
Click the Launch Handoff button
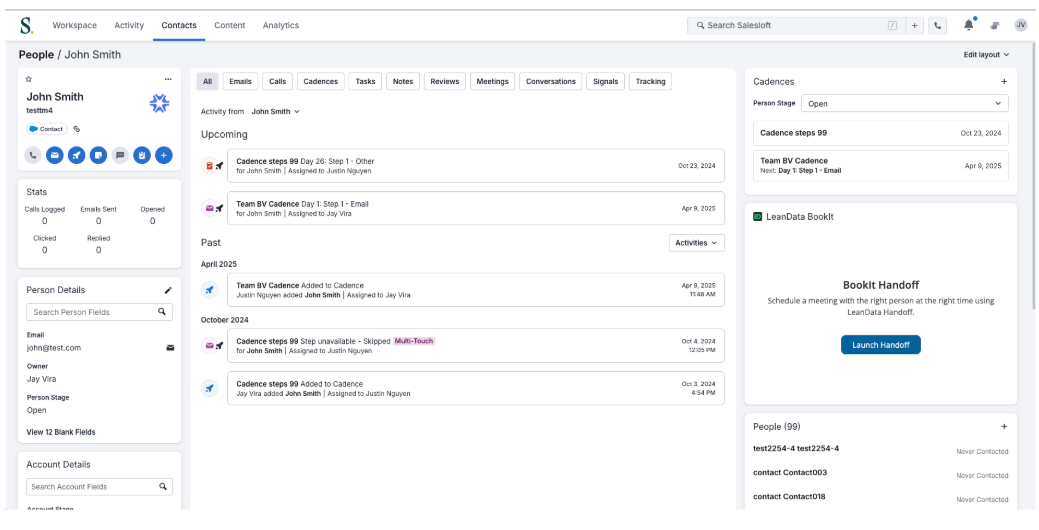881,344
